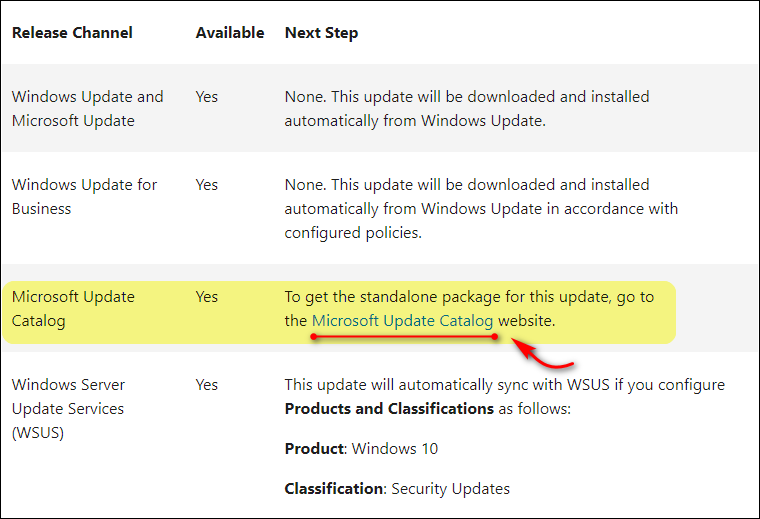This screenshot has height=519, width=760.
Task: Select the Classification: Security Updates line
Action: pyautogui.click(x=397, y=489)
